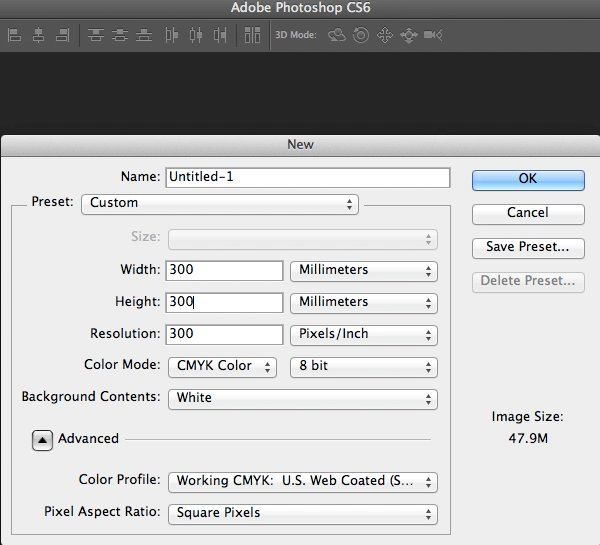600x545 pixels.
Task: Select the 3D Rotate mode icon
Action: click(x=337, y=35)
